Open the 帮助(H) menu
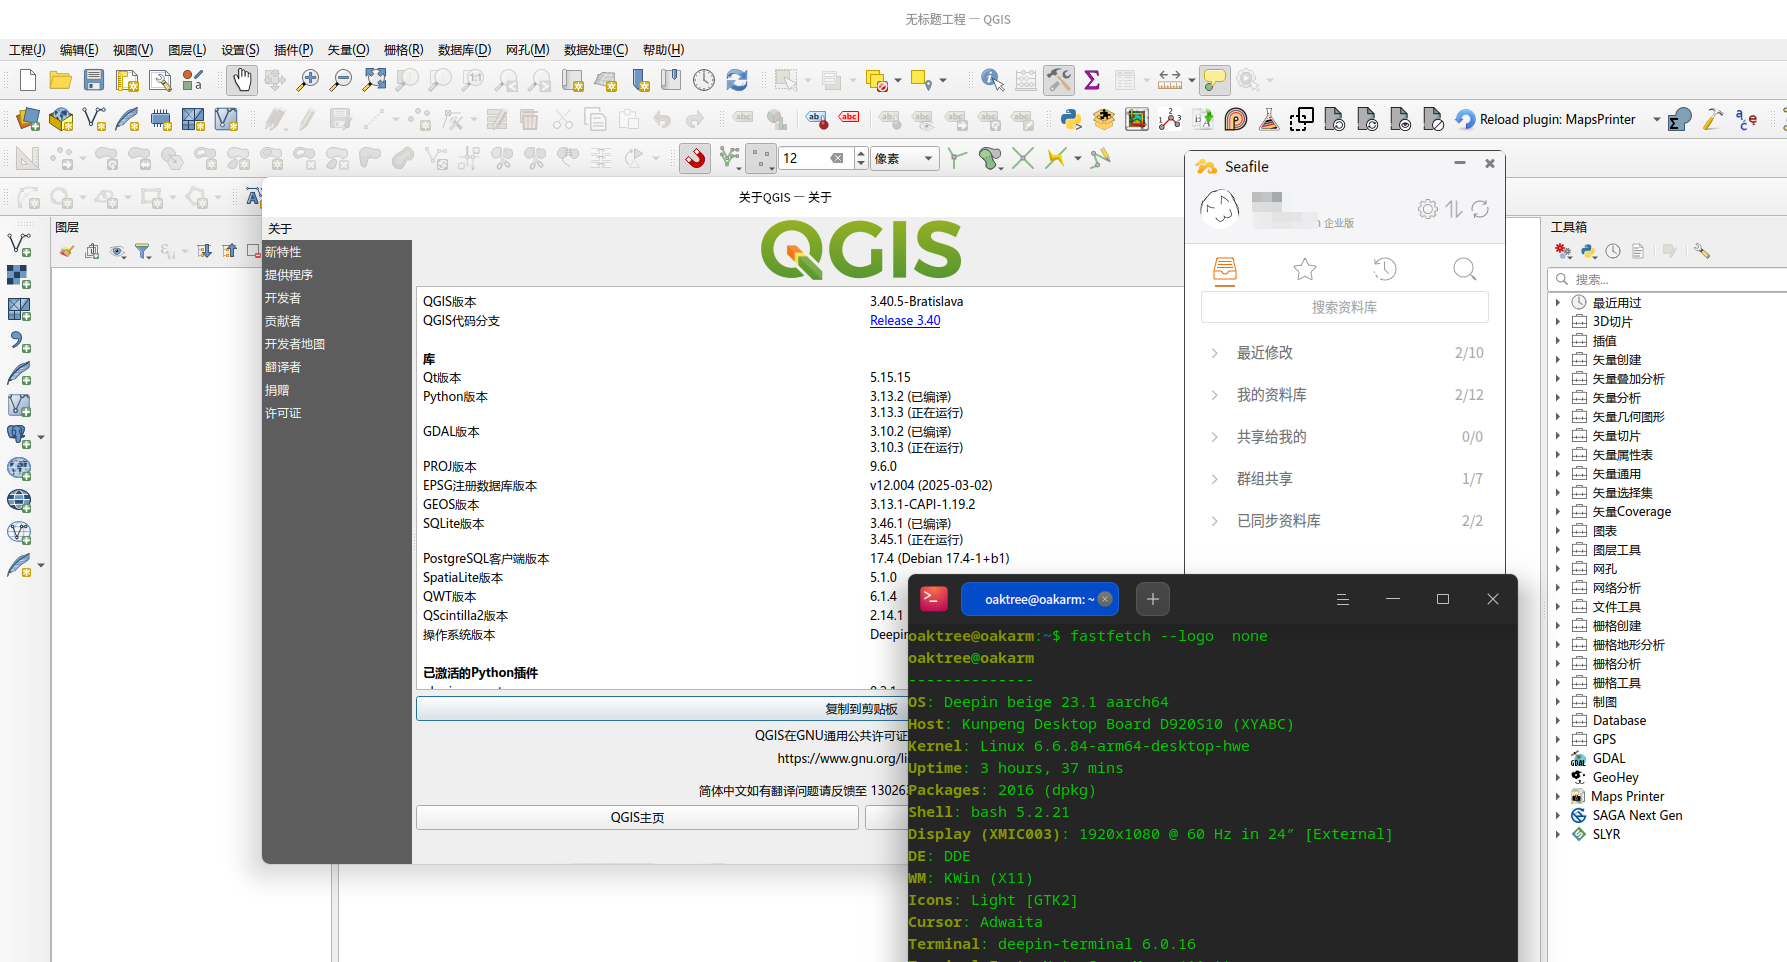This screenshot has height=962, width=1787. (663, 50)
